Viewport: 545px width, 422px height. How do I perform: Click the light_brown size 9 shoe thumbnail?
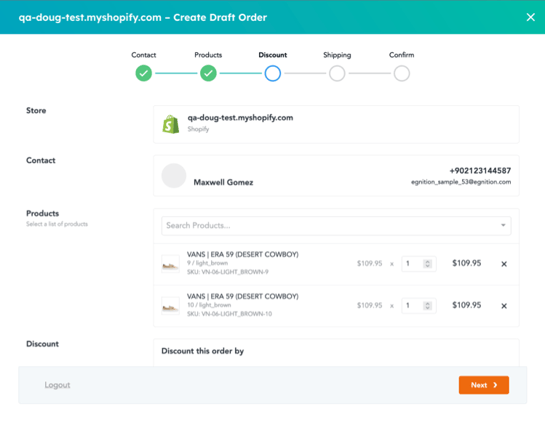coord(170,264)
